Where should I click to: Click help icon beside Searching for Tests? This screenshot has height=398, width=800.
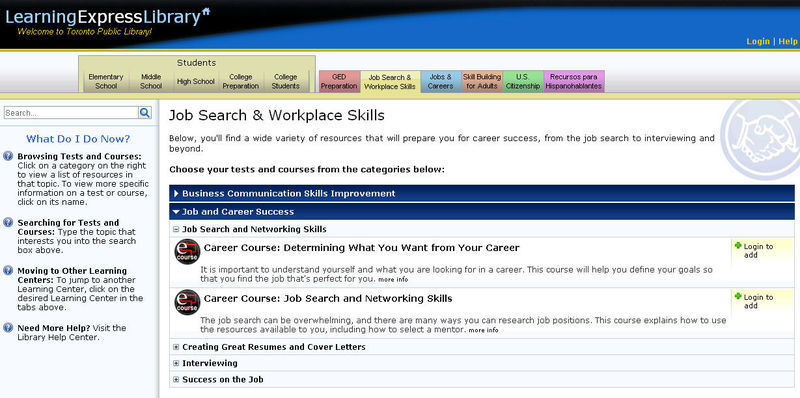tap(8, 222)
